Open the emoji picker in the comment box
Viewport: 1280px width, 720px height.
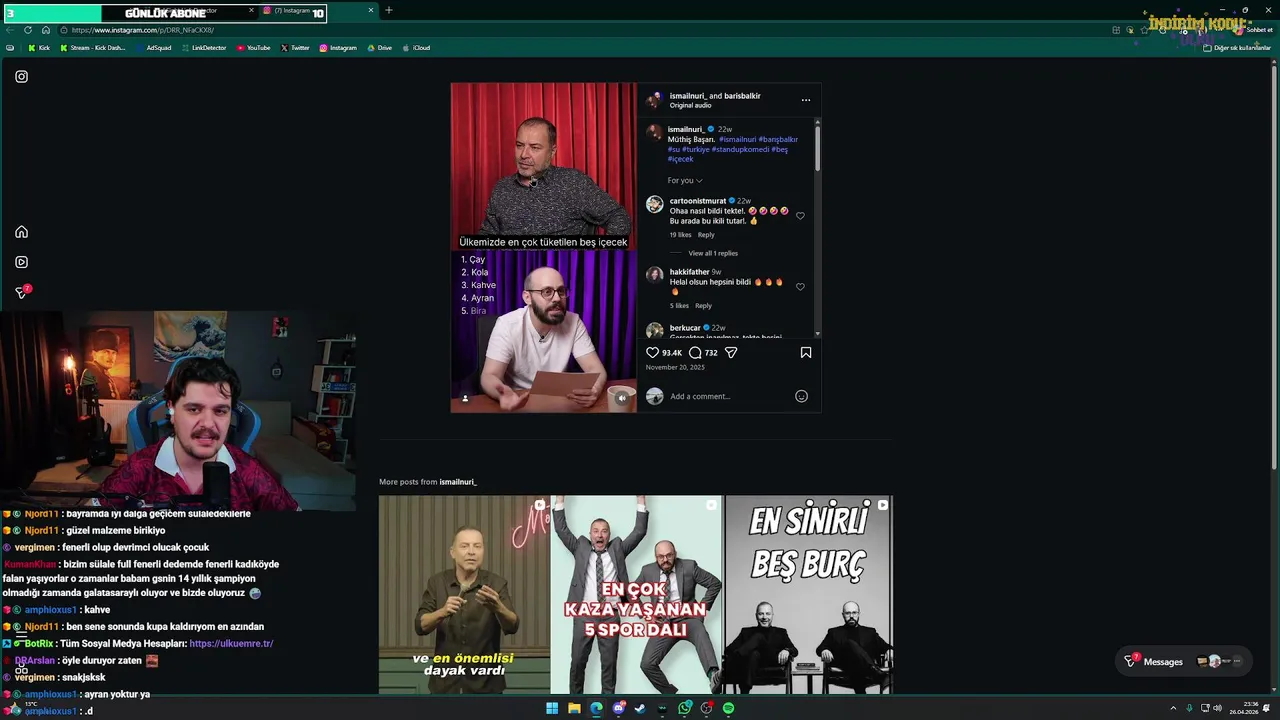[x=801, y=396]
